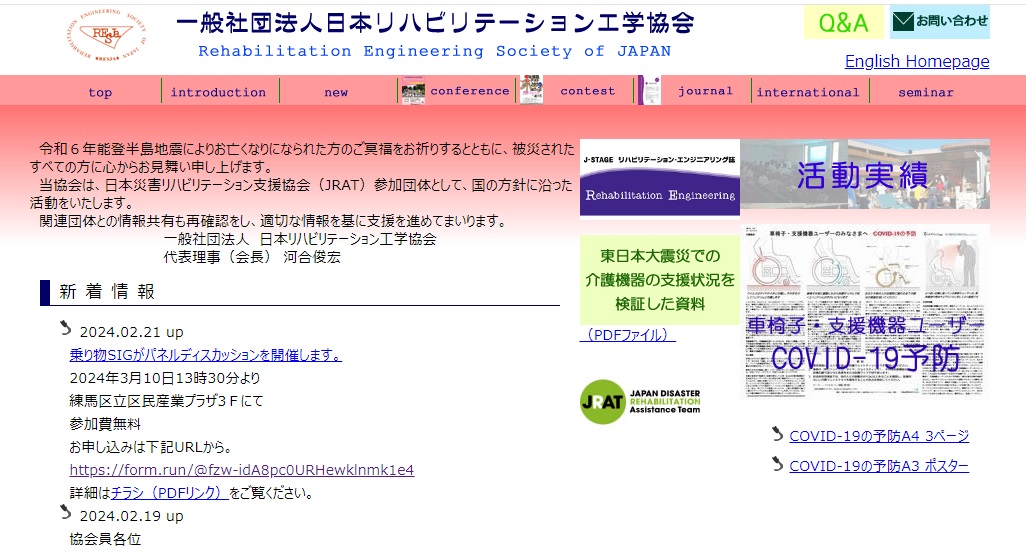Open the contest menu item
Viewport: 1026px width, 554px height.
click(588, 91)
